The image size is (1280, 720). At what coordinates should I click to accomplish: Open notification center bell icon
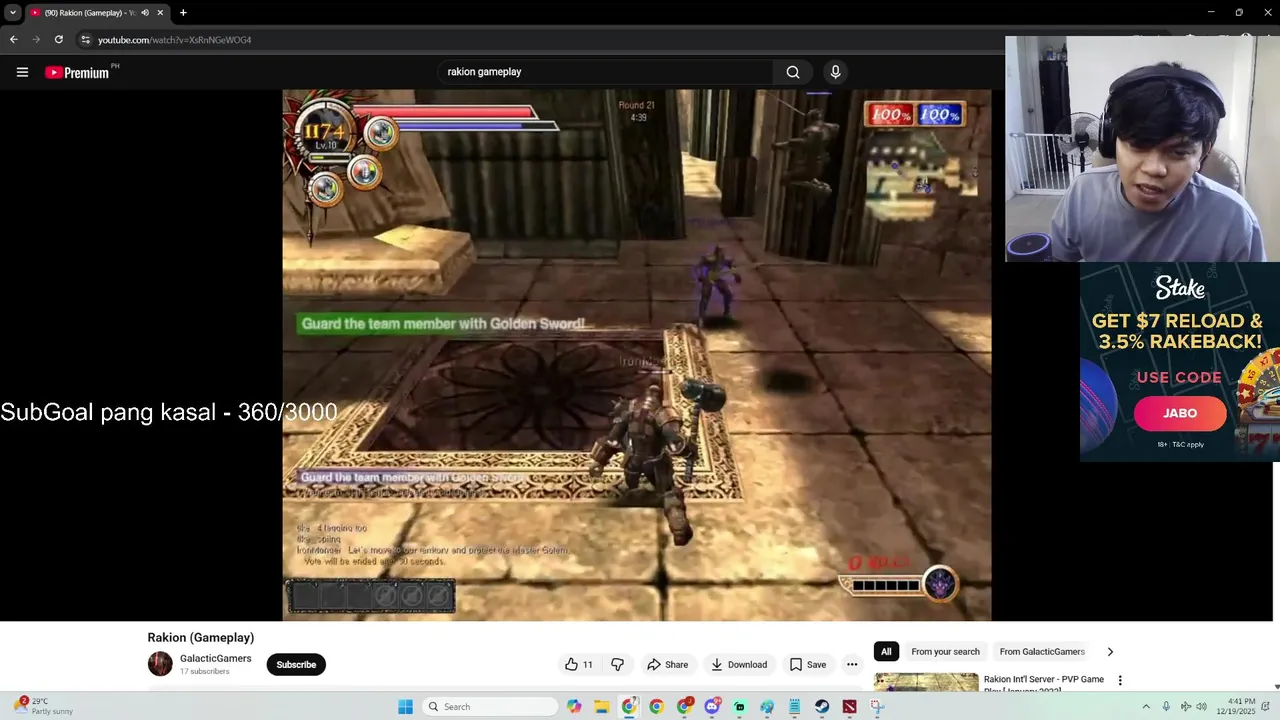(x=1265, y=707)
